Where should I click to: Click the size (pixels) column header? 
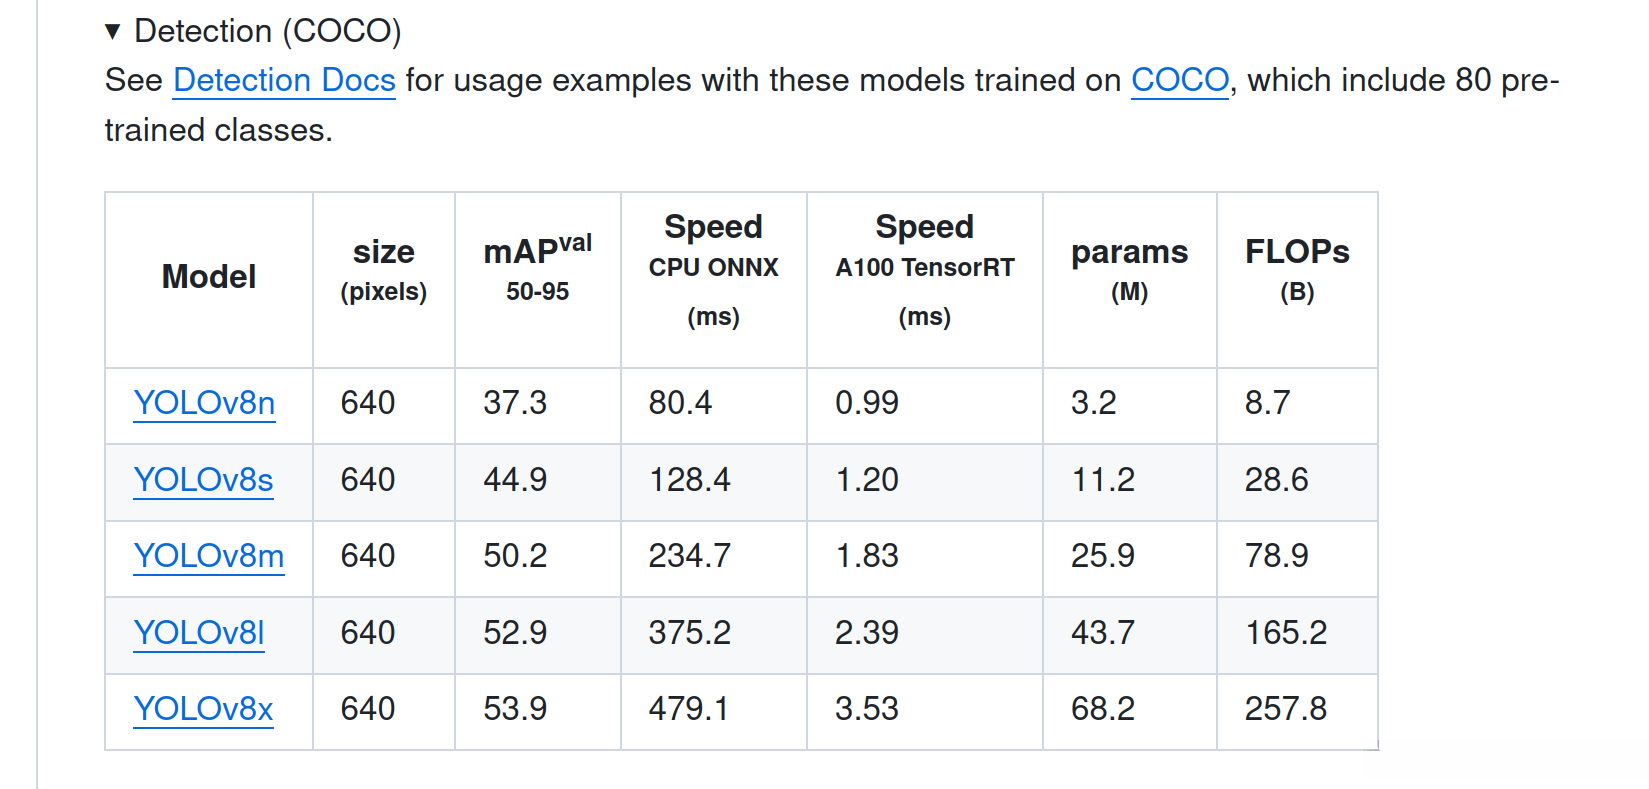pyautogui.click(x=383, y=270)
